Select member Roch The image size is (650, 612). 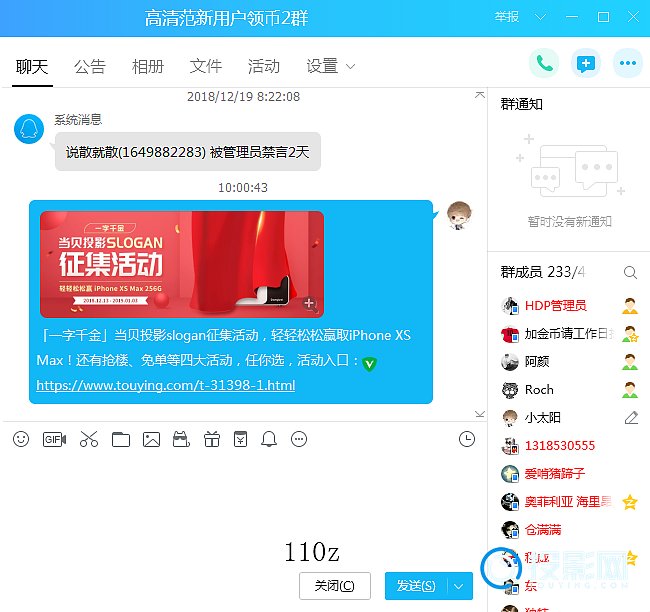(x=539, y=390)
